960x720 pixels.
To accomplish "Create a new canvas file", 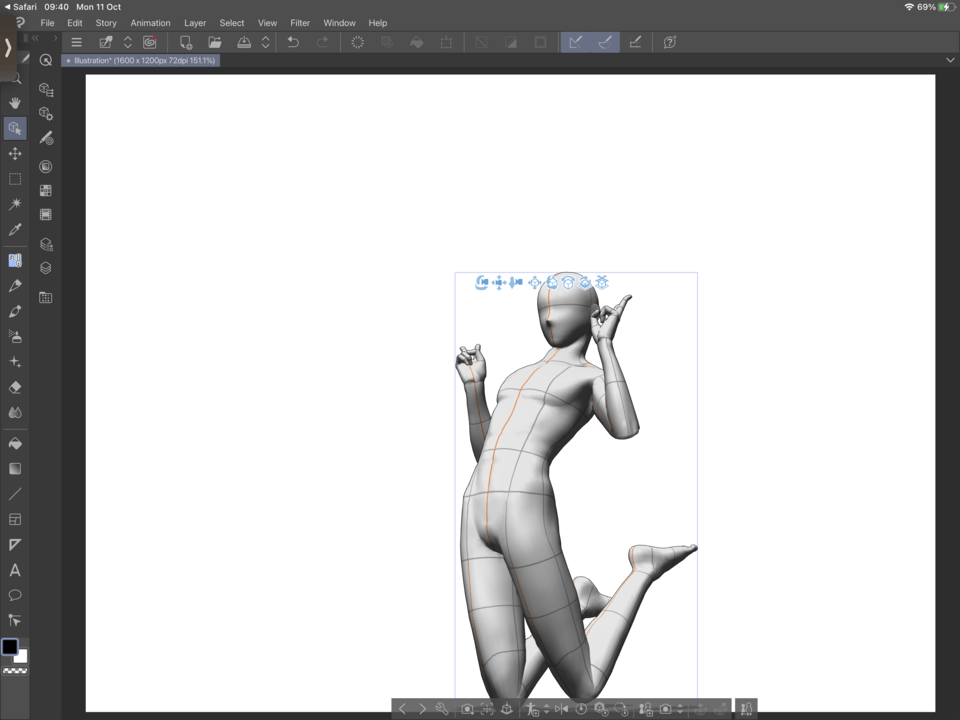I will click(x=186, y=42).
